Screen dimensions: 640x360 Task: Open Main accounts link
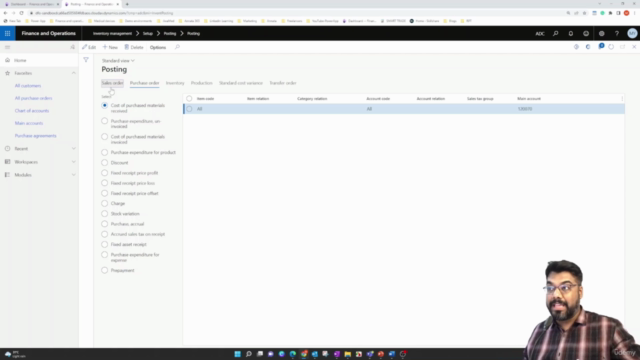tap(29, 123)
